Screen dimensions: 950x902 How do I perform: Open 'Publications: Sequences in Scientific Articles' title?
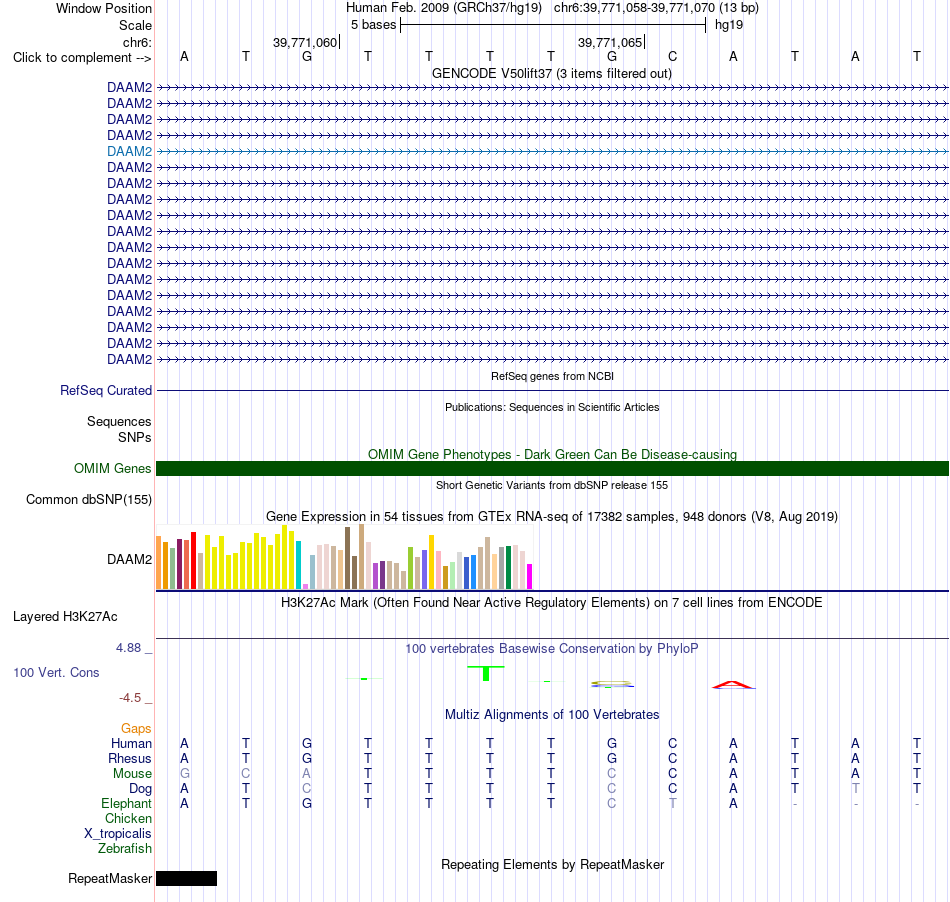(x=552, y=407)
